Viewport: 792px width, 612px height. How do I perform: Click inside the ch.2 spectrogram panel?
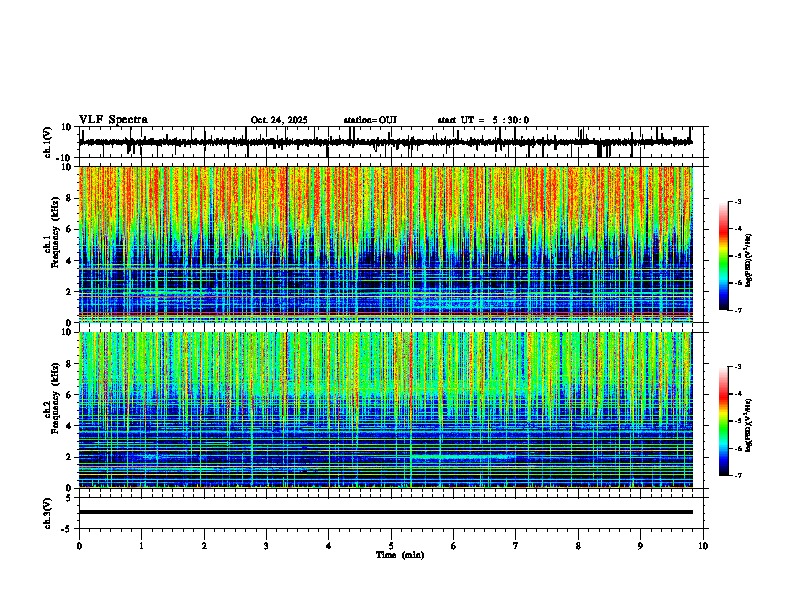386,410
